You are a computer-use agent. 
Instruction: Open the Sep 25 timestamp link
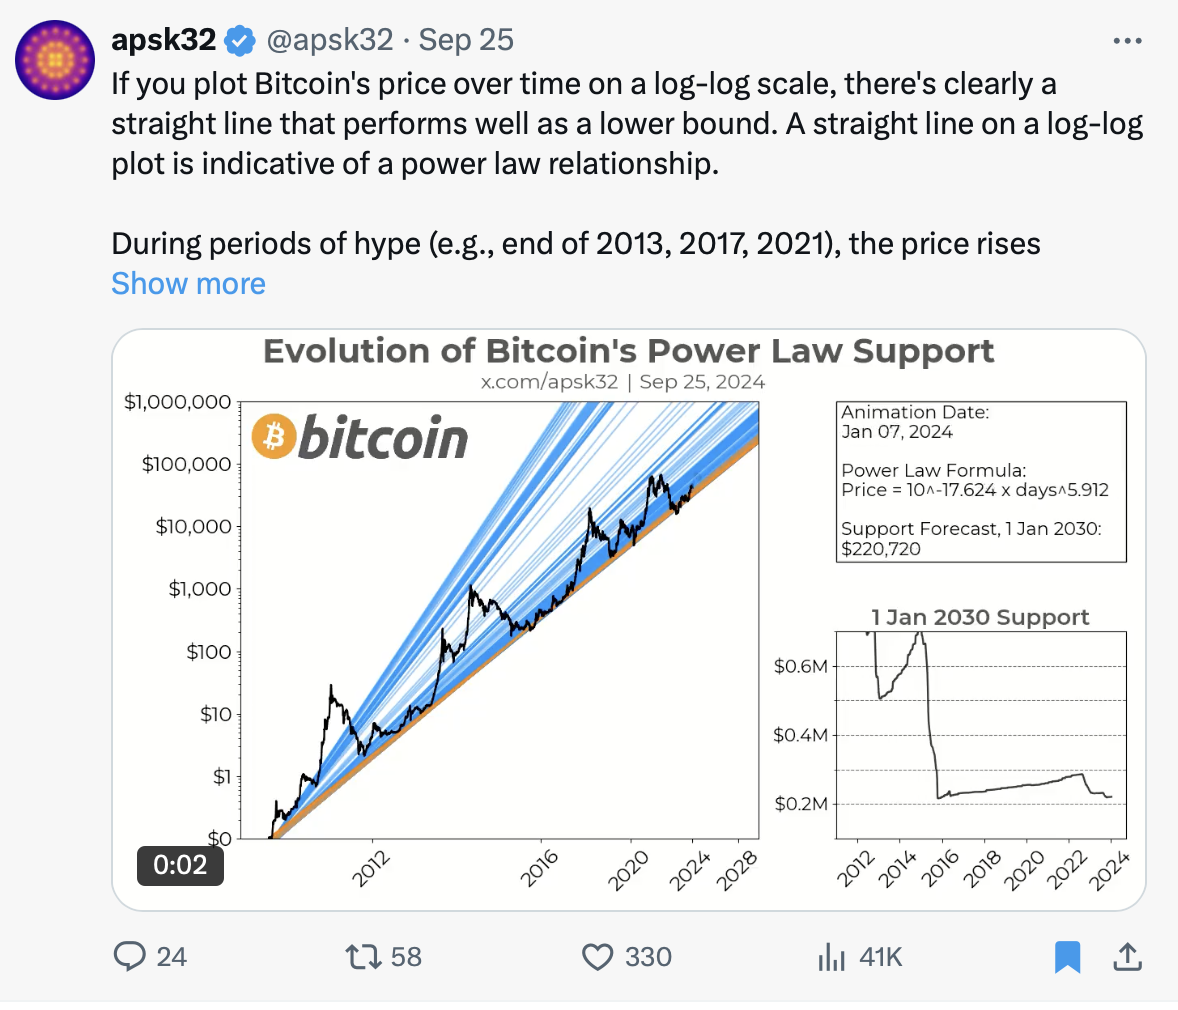(x=466, y=40)
